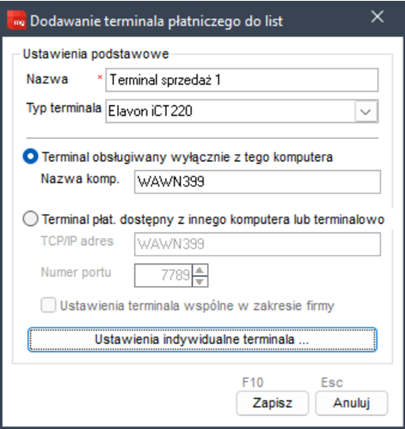
Task: Expand the chevron arrow of Typ terminala
Action: [366, 111]
